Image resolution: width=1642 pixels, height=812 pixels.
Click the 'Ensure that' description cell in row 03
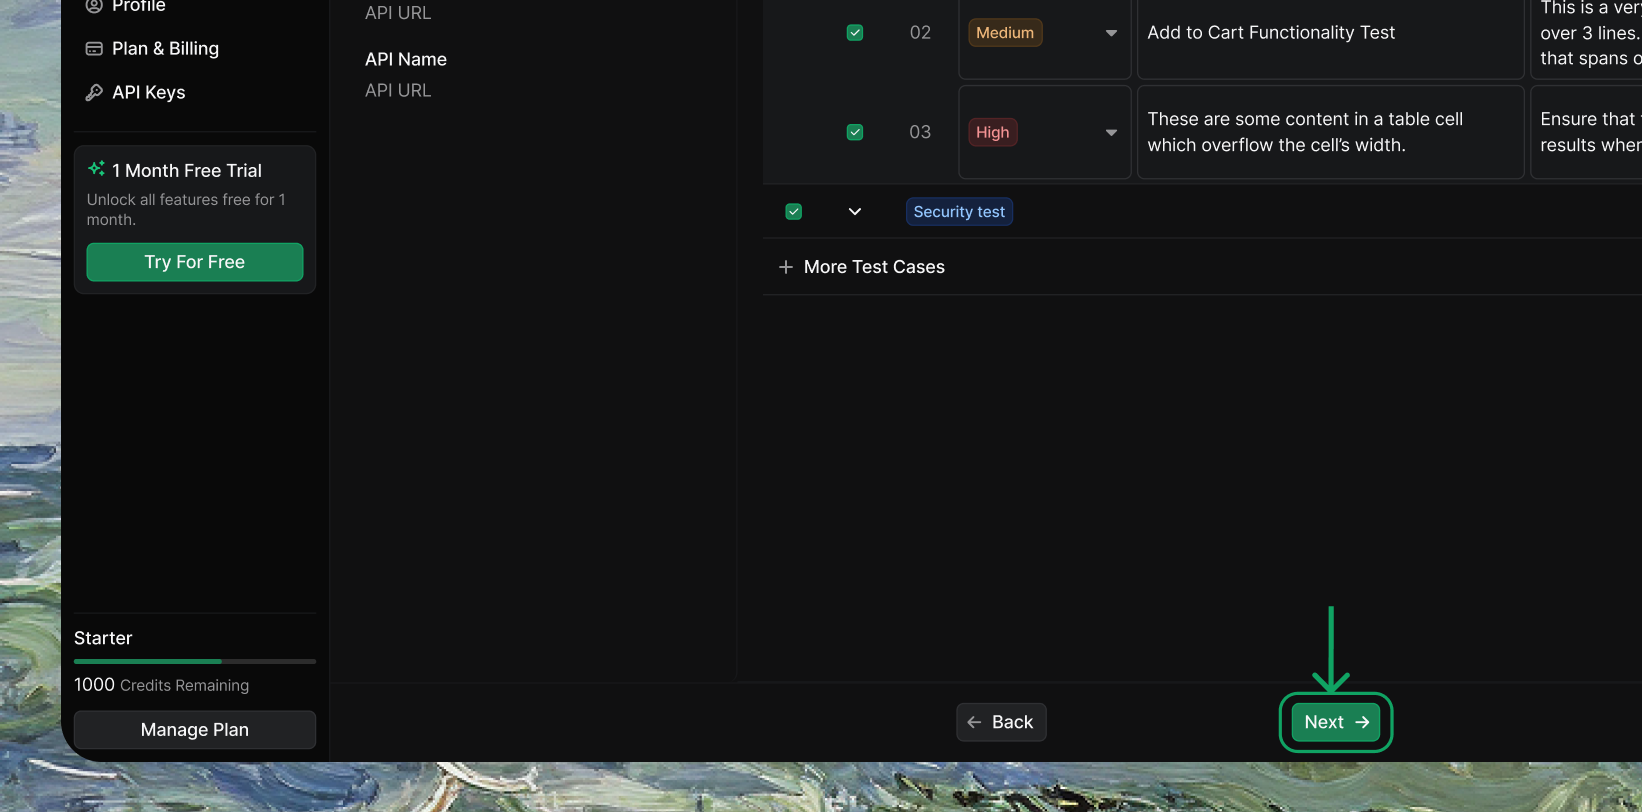tap(1587, 132)
